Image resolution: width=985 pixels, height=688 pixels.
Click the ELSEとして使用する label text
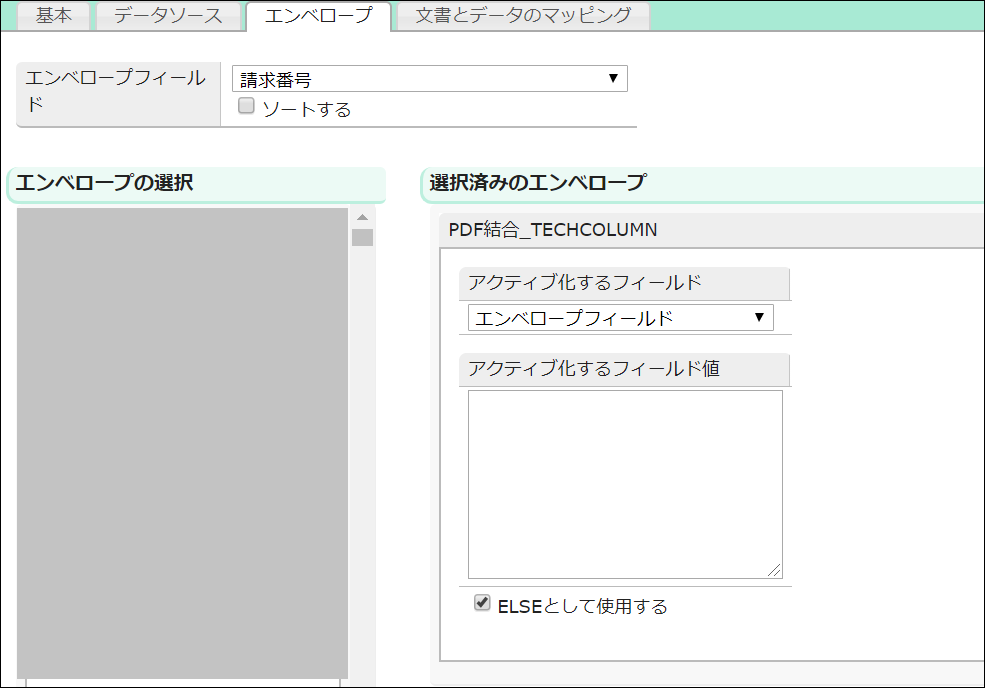(x=582, y=606)
